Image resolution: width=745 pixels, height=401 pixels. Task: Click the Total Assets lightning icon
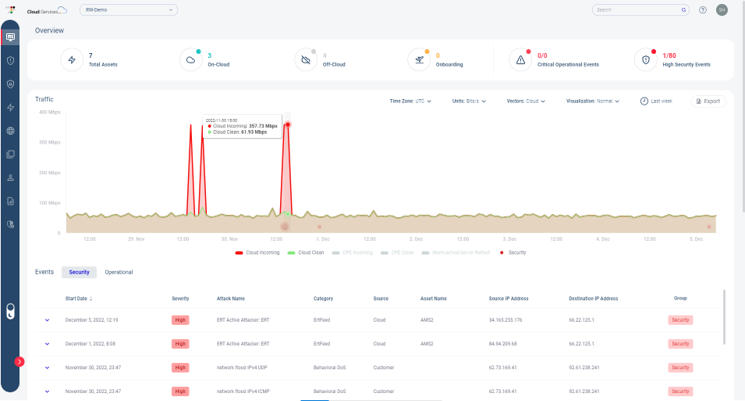pos(72,60)
